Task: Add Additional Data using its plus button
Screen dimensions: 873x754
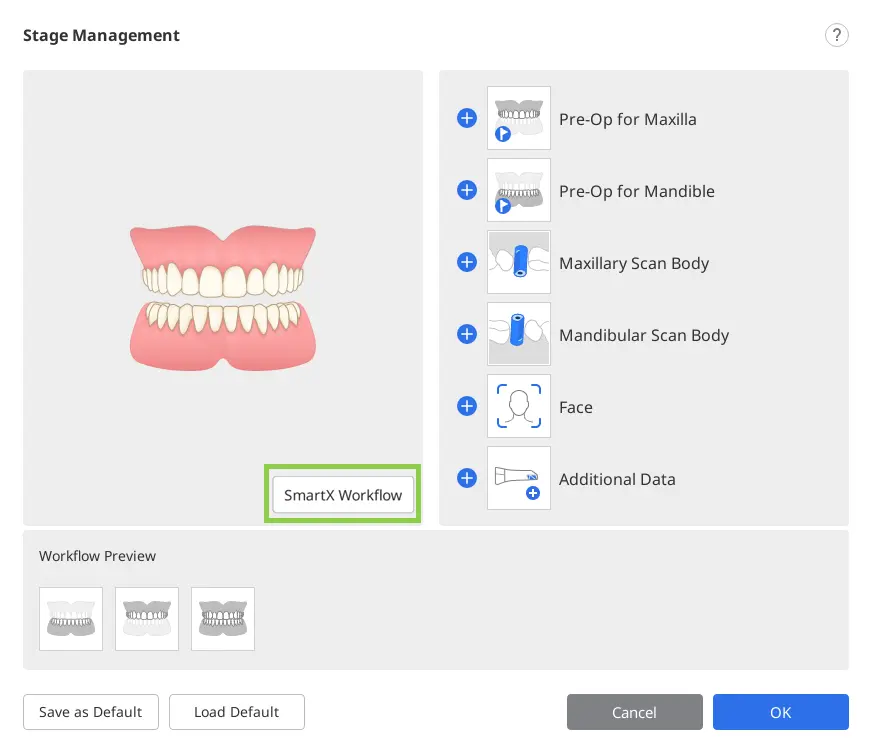Action: coord(466,478)
